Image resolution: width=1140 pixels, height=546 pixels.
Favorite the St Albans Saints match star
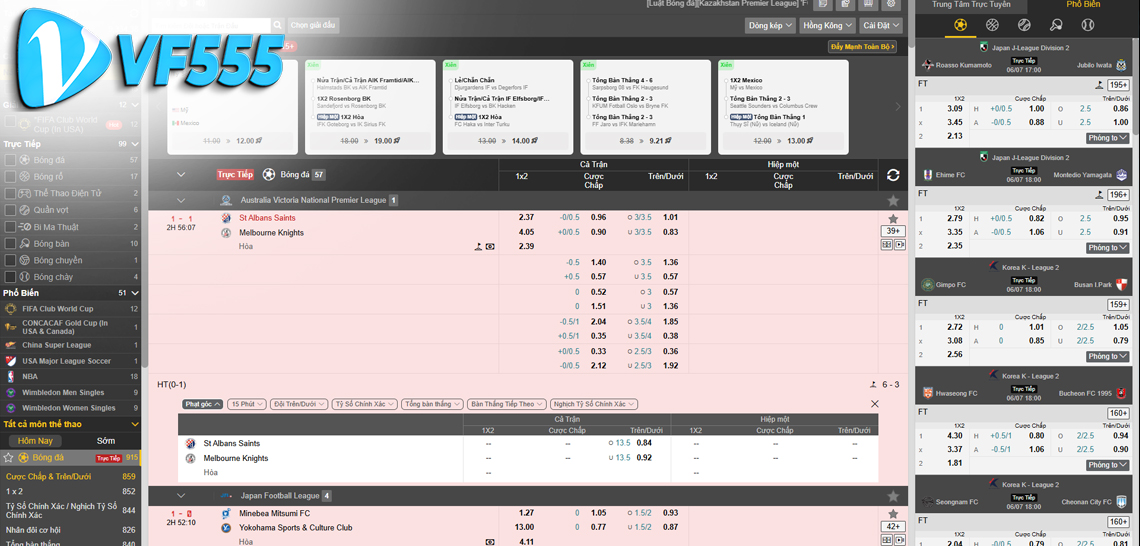point(893,218)
